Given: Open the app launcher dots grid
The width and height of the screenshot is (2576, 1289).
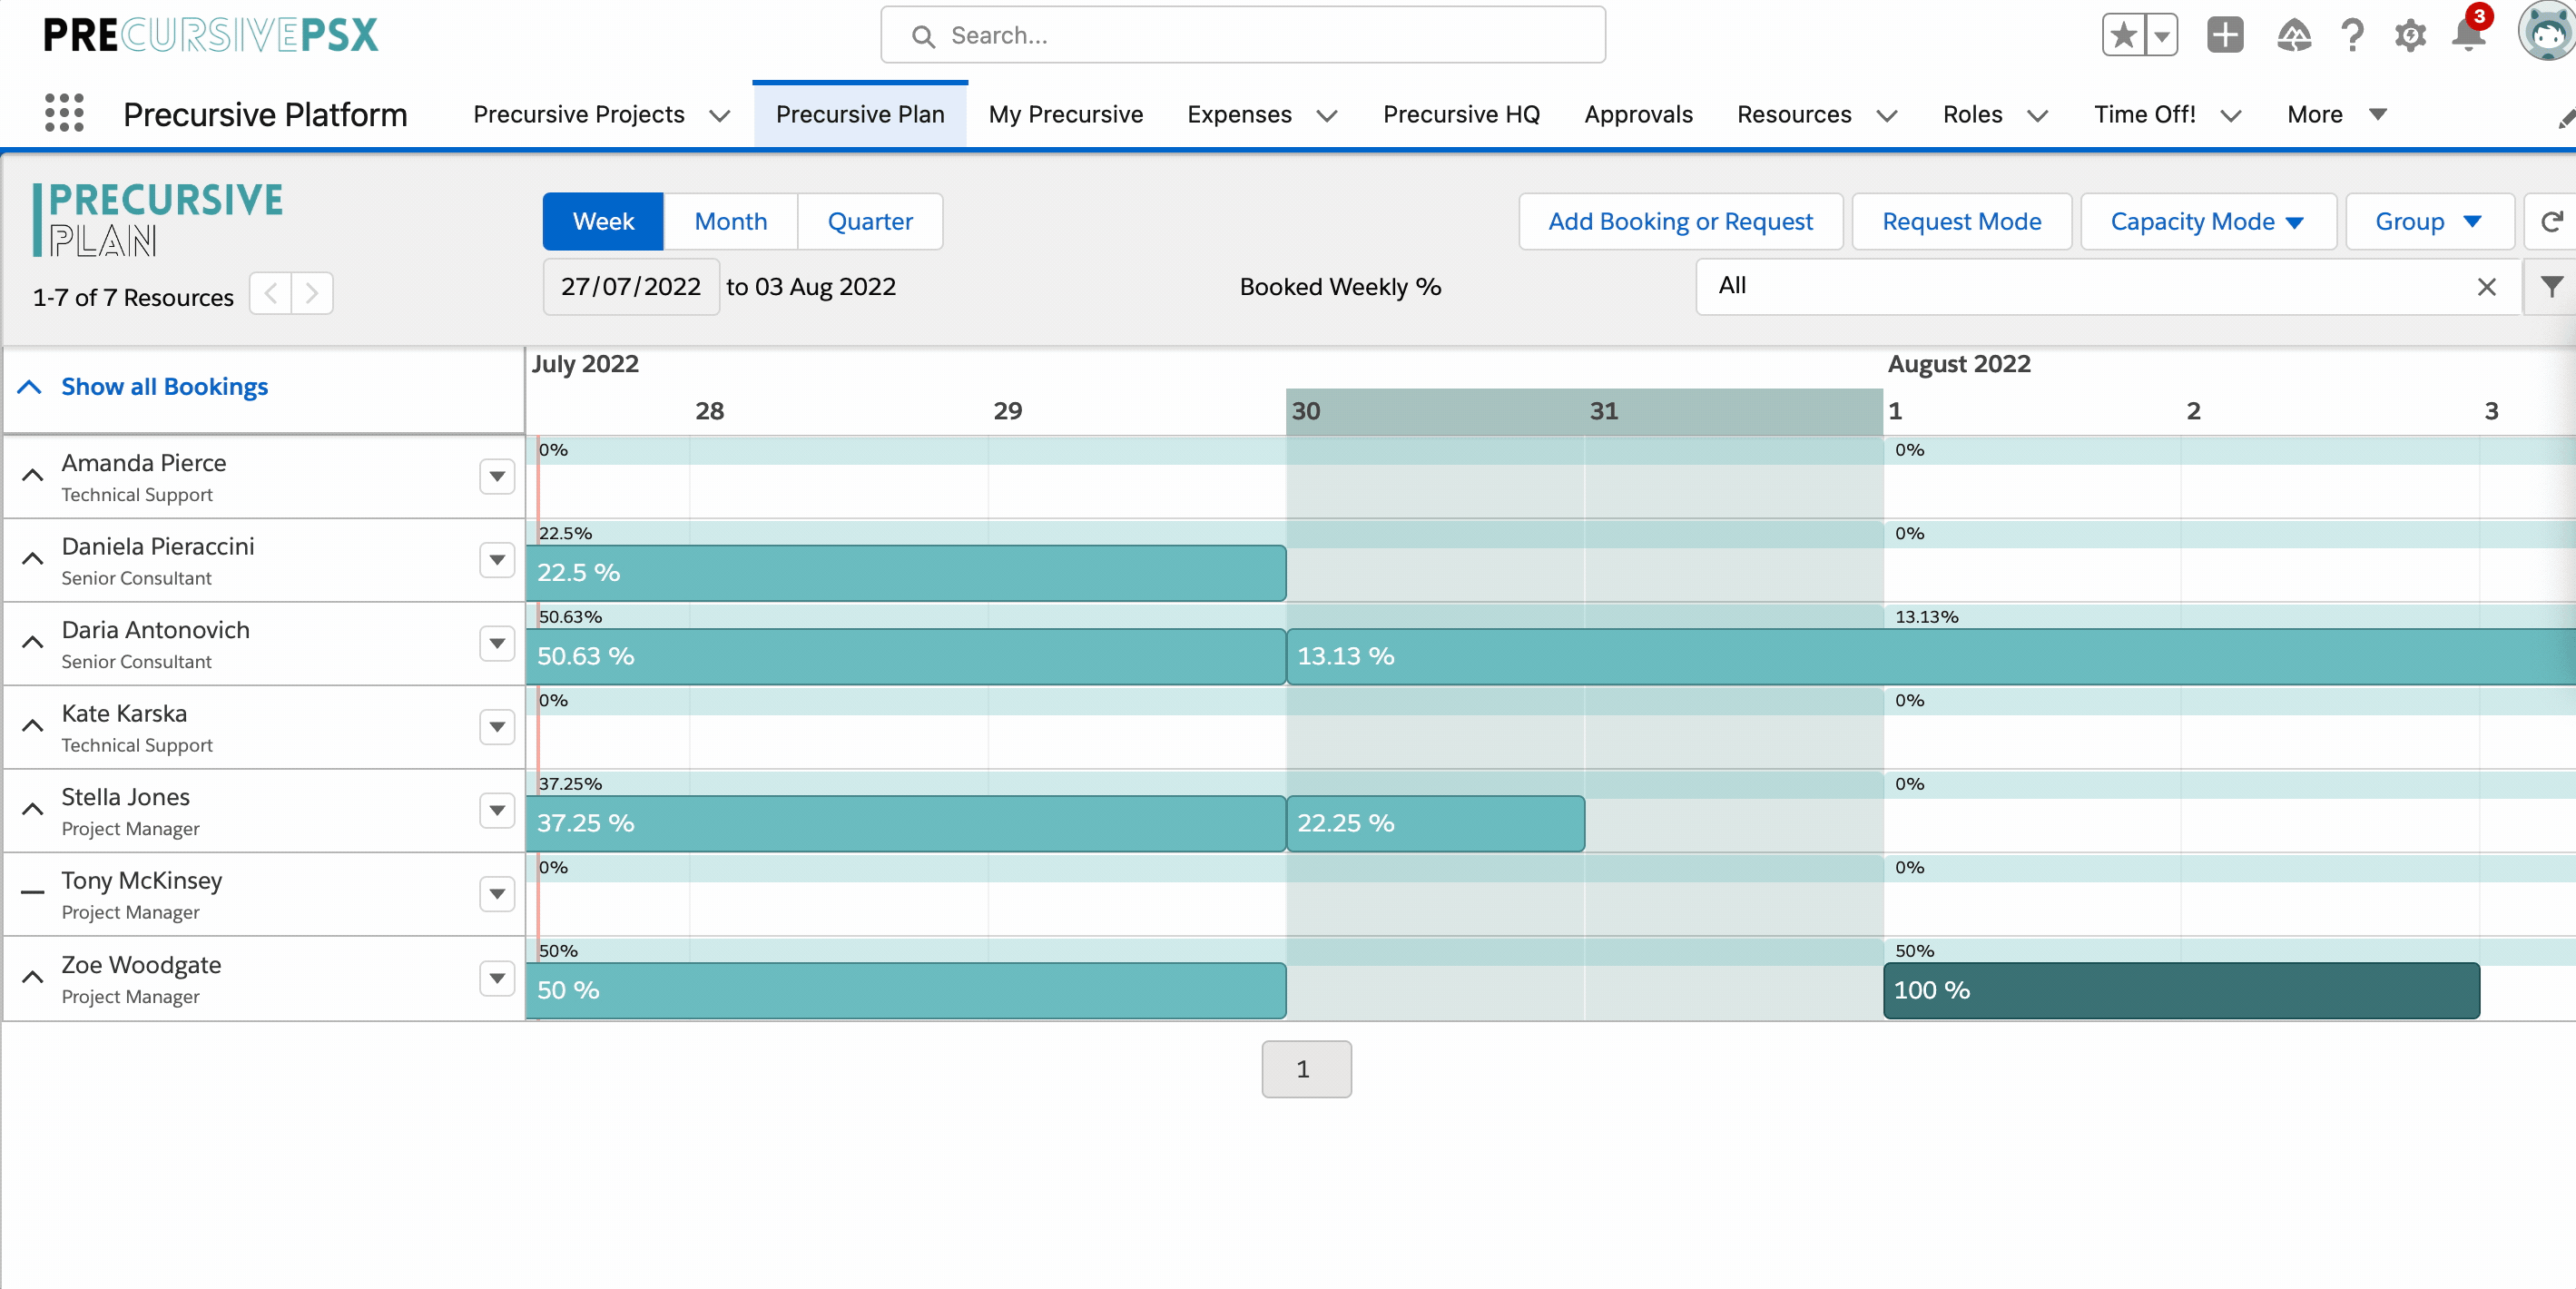Looking at the screenshot, I should click(64, 113).
